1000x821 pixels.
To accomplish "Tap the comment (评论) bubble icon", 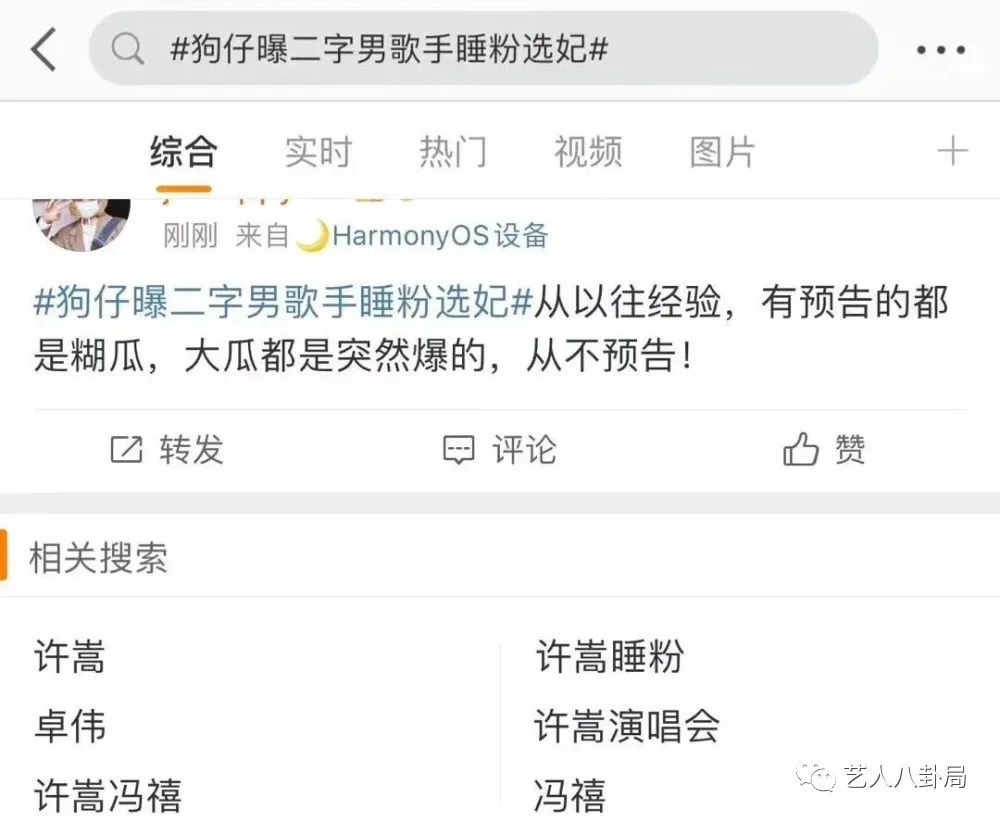I will 459,450.
